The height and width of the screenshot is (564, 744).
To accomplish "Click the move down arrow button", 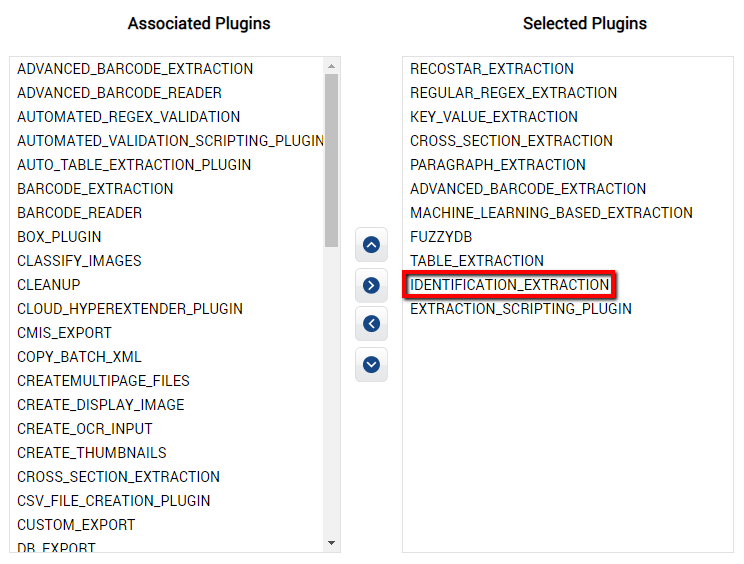I will click(x=371, y=364).
